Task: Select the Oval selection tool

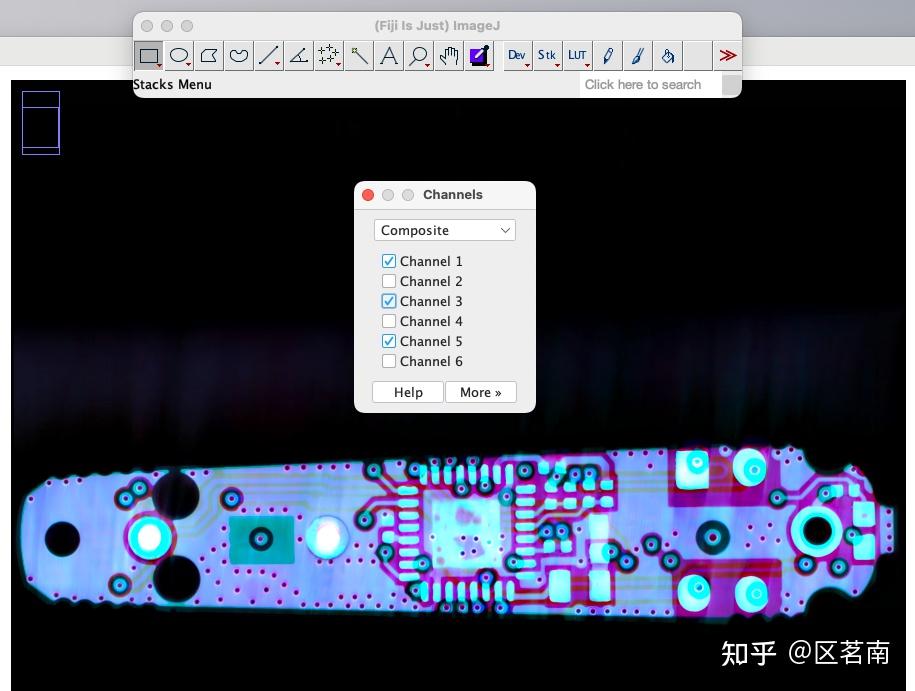Action: (x=177, y=55)
